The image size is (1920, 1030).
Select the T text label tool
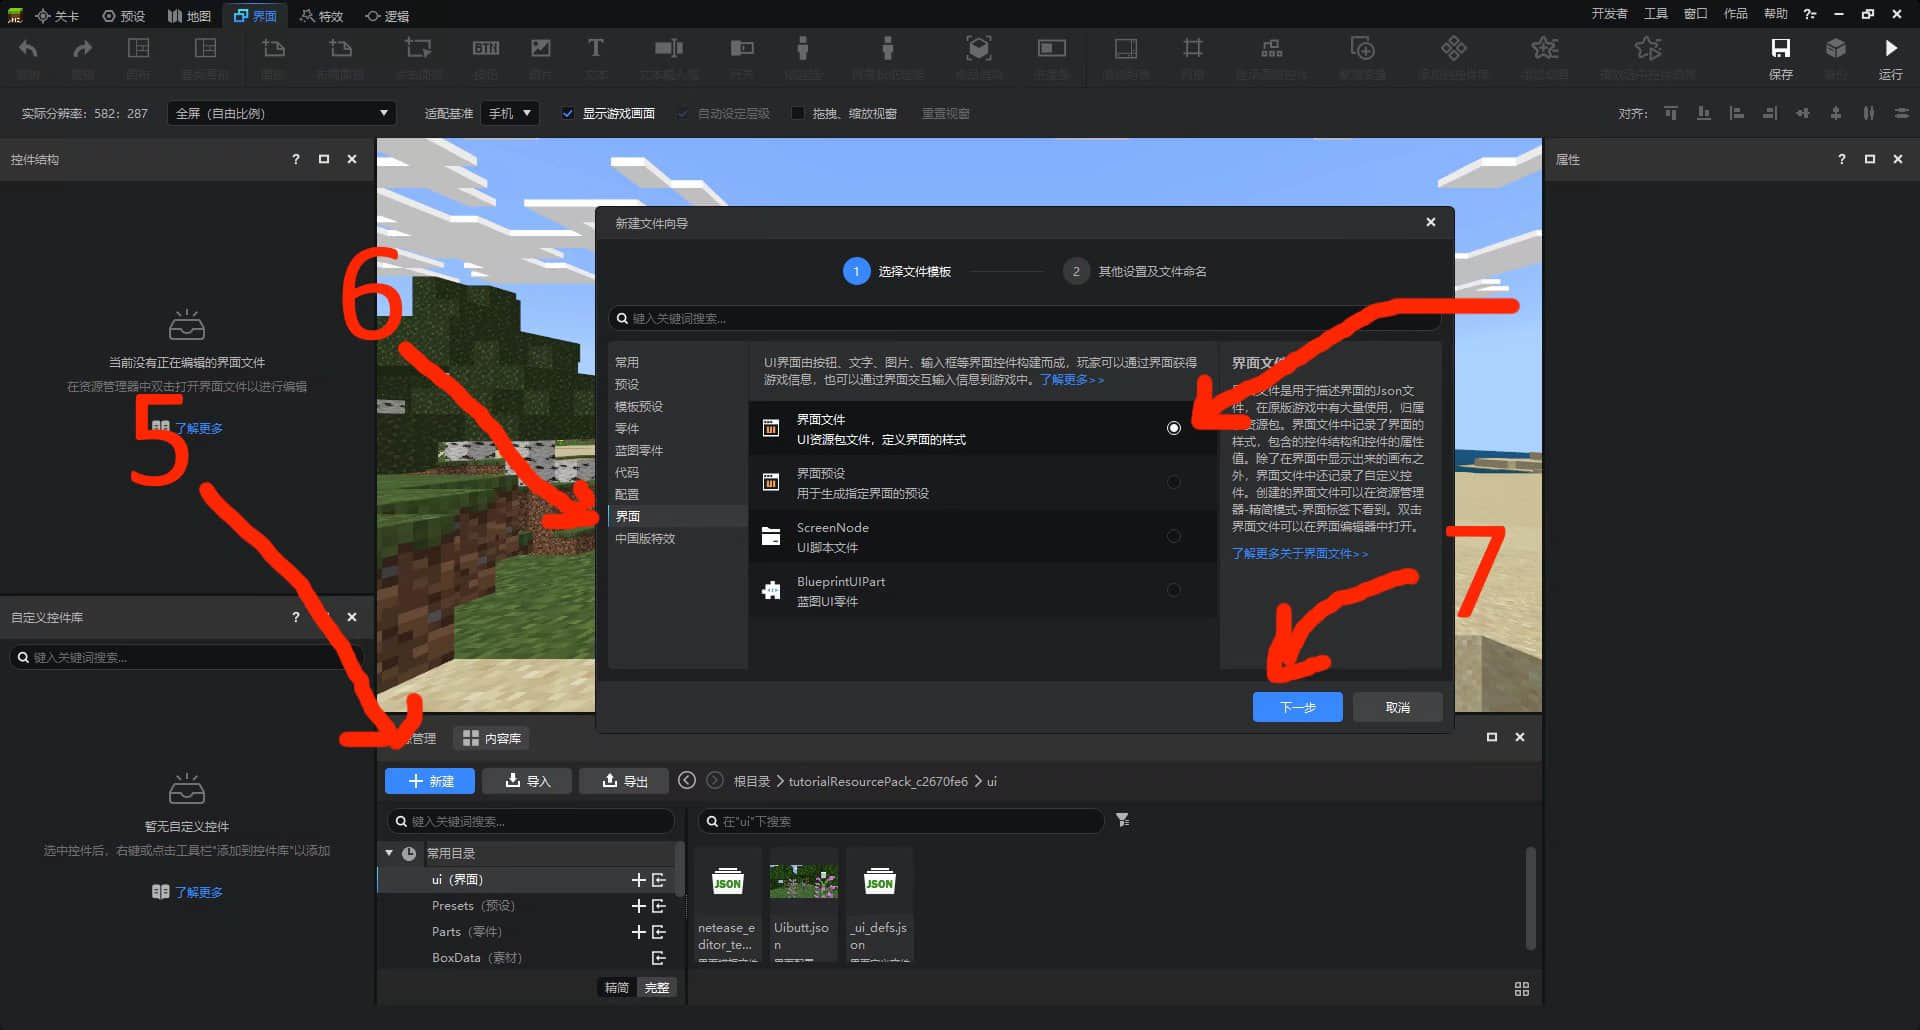(x=595, y=48)
